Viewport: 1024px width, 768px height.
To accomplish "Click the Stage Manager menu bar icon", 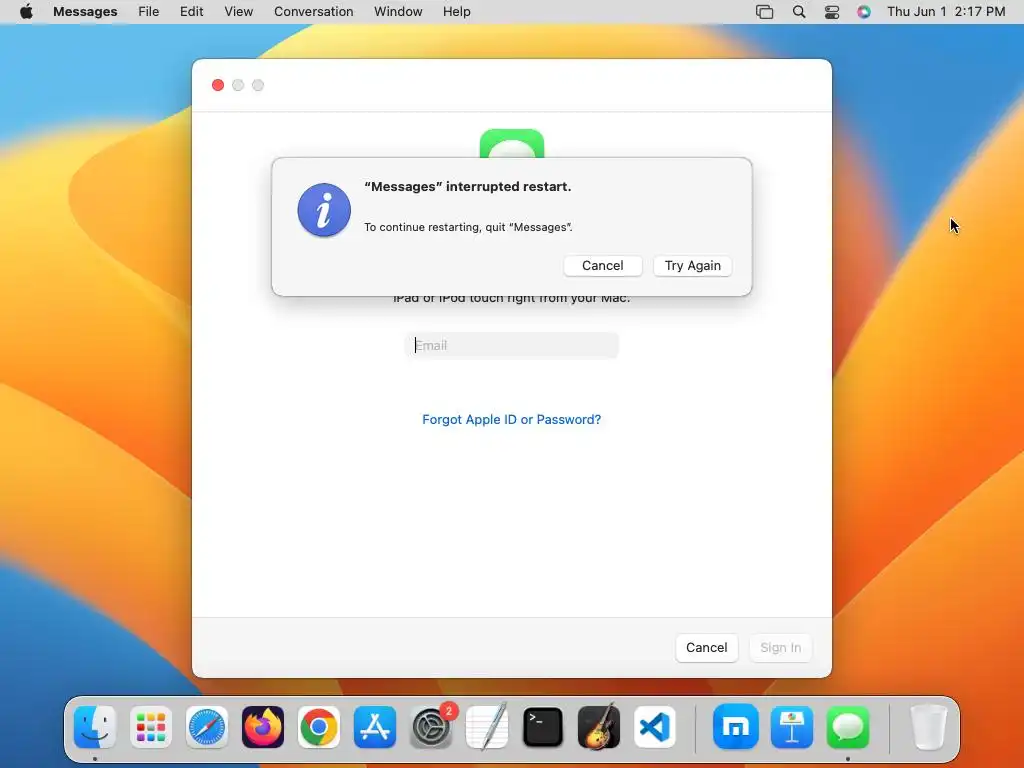I will click(x=765, y=12).
